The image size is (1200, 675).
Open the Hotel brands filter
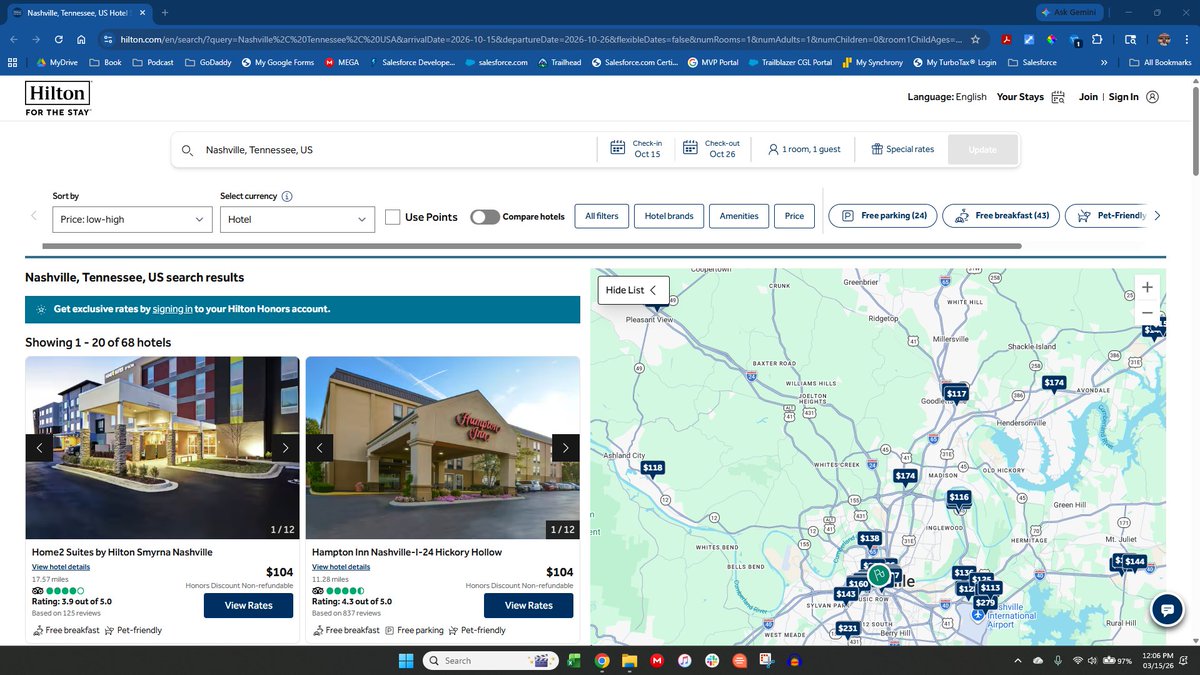pyautogui.click(x=669, y=216)
